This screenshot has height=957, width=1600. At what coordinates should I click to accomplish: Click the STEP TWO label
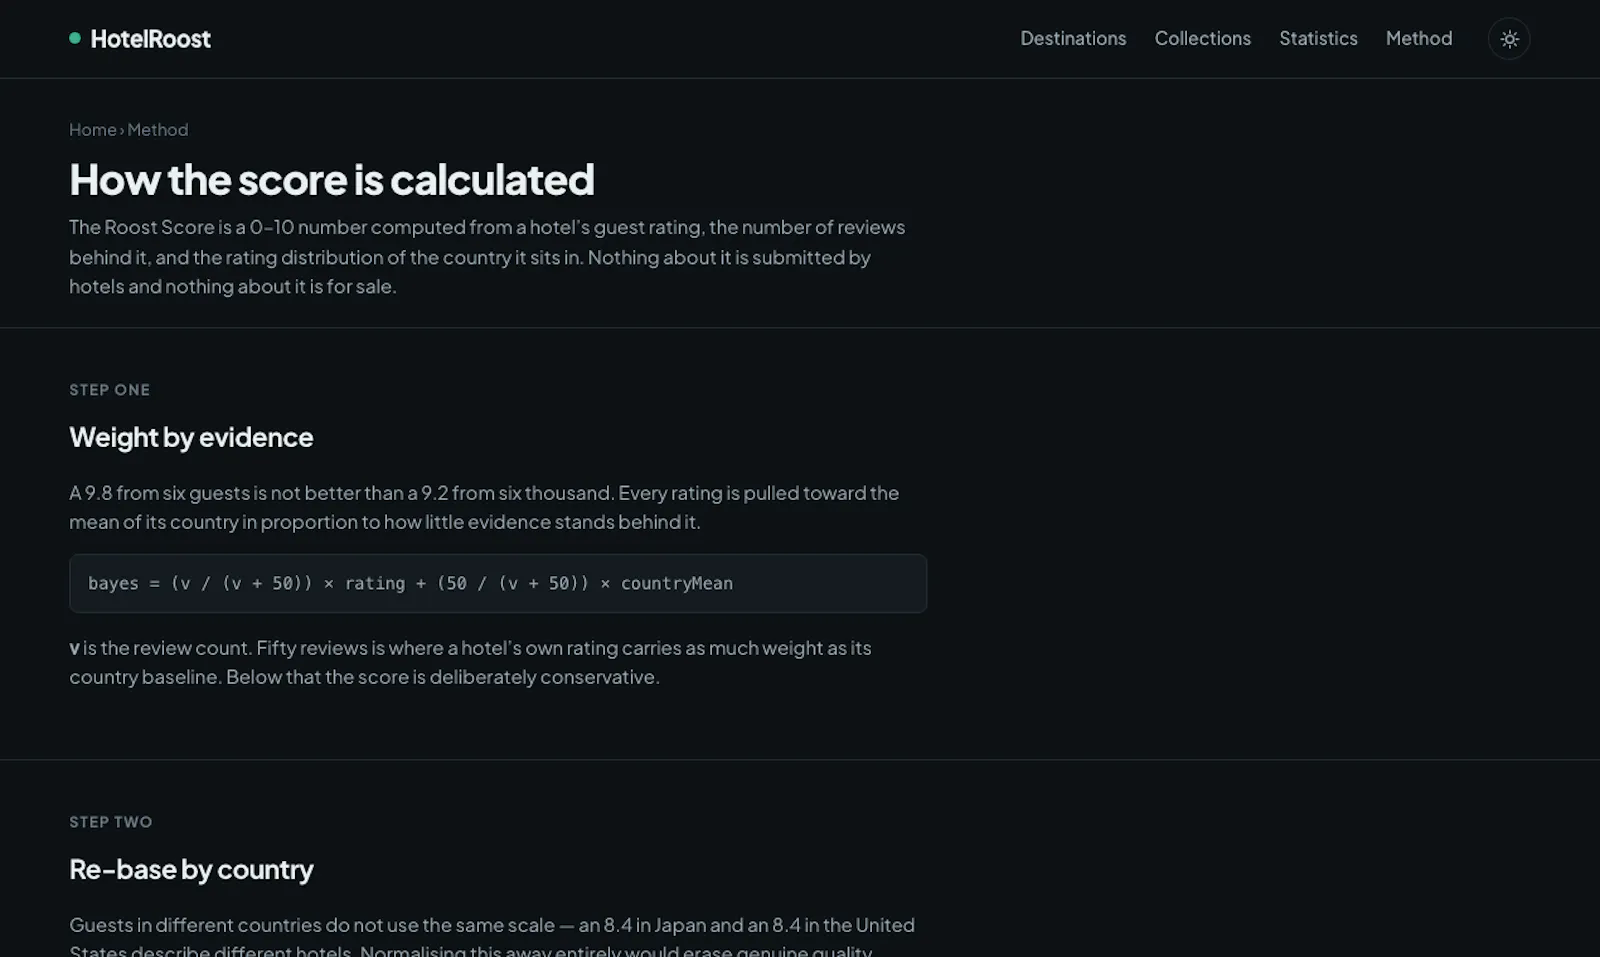click(110, 822)
